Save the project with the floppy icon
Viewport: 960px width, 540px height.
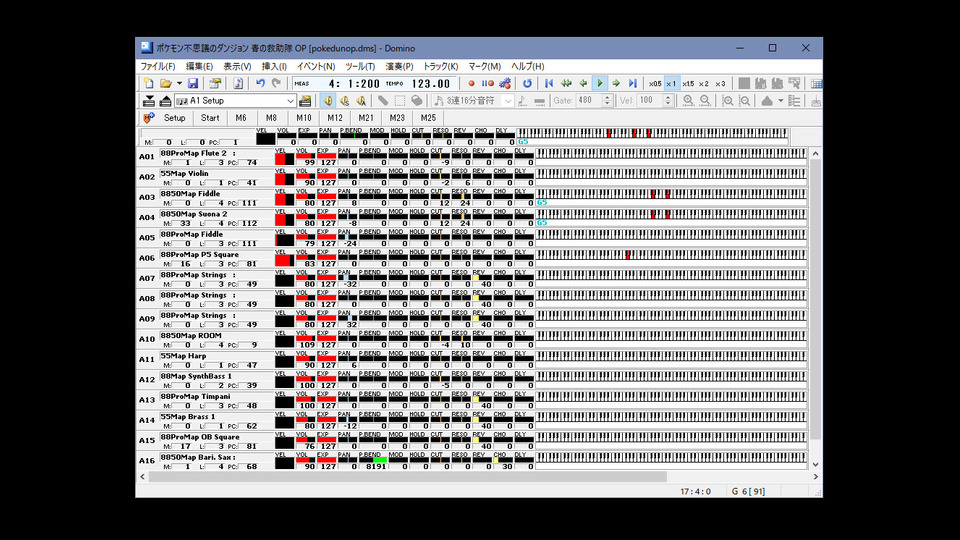point(193,83)
